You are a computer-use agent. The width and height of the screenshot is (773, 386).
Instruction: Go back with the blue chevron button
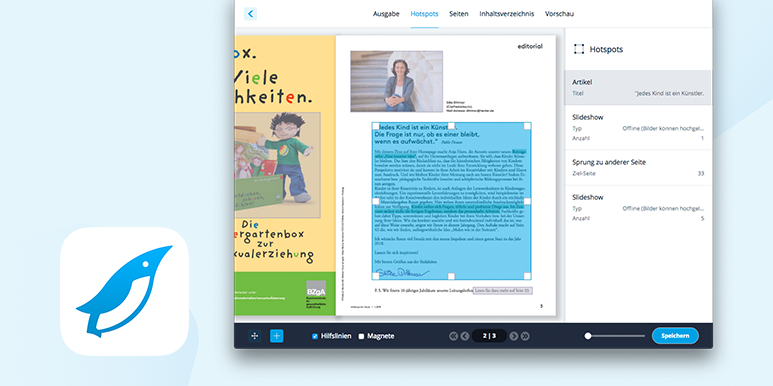(250, 14)
